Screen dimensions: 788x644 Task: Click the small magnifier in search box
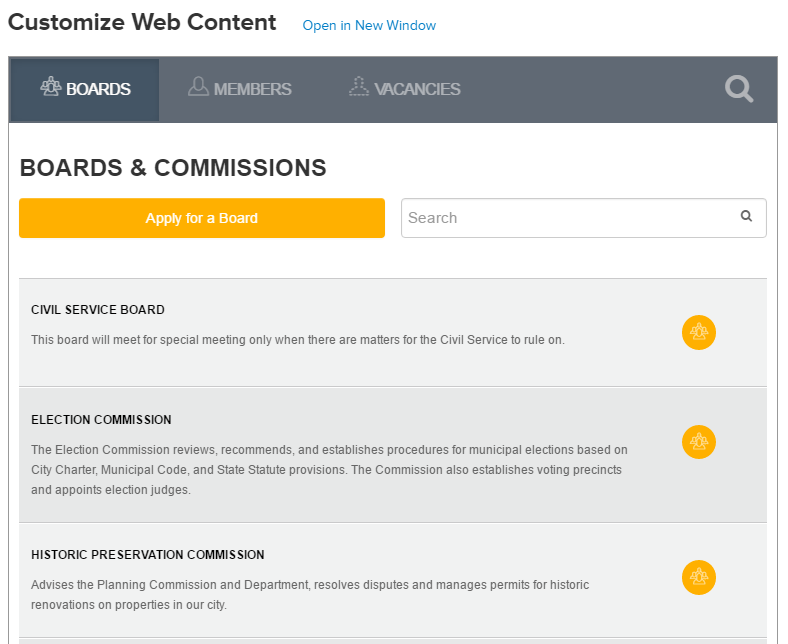pyautogui.click(x=746, y=216)
